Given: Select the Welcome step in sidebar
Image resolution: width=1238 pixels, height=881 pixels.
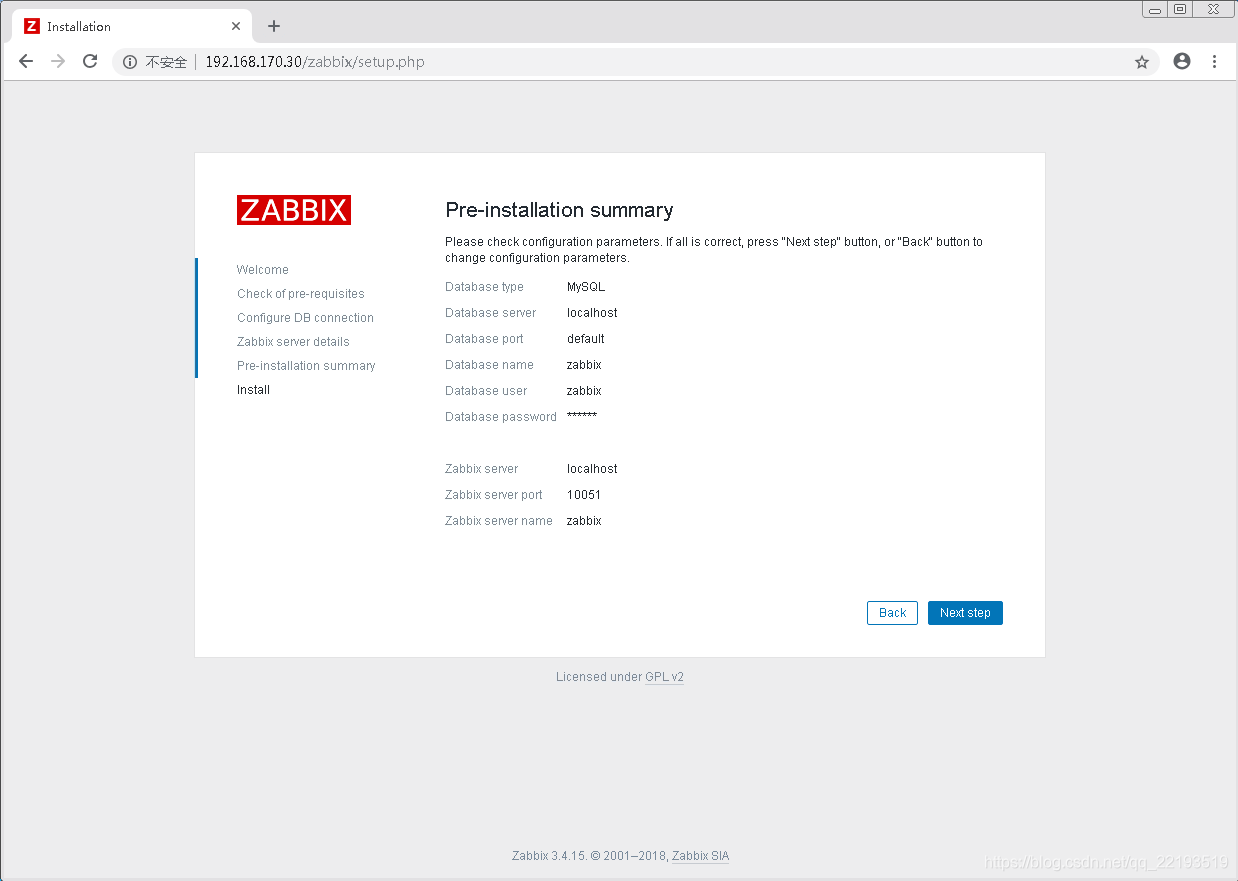Looking at the screenshot, I should (x=263, y=270).
